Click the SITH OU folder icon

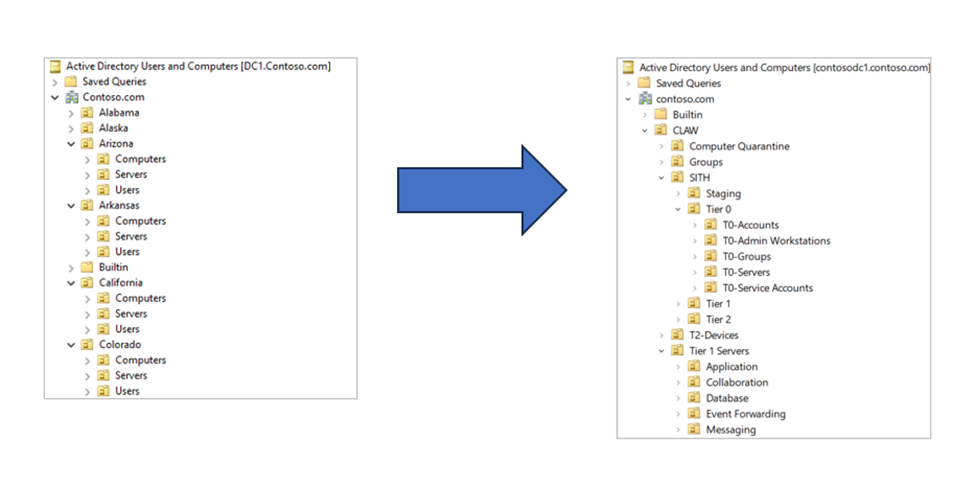tap(677, 178)
